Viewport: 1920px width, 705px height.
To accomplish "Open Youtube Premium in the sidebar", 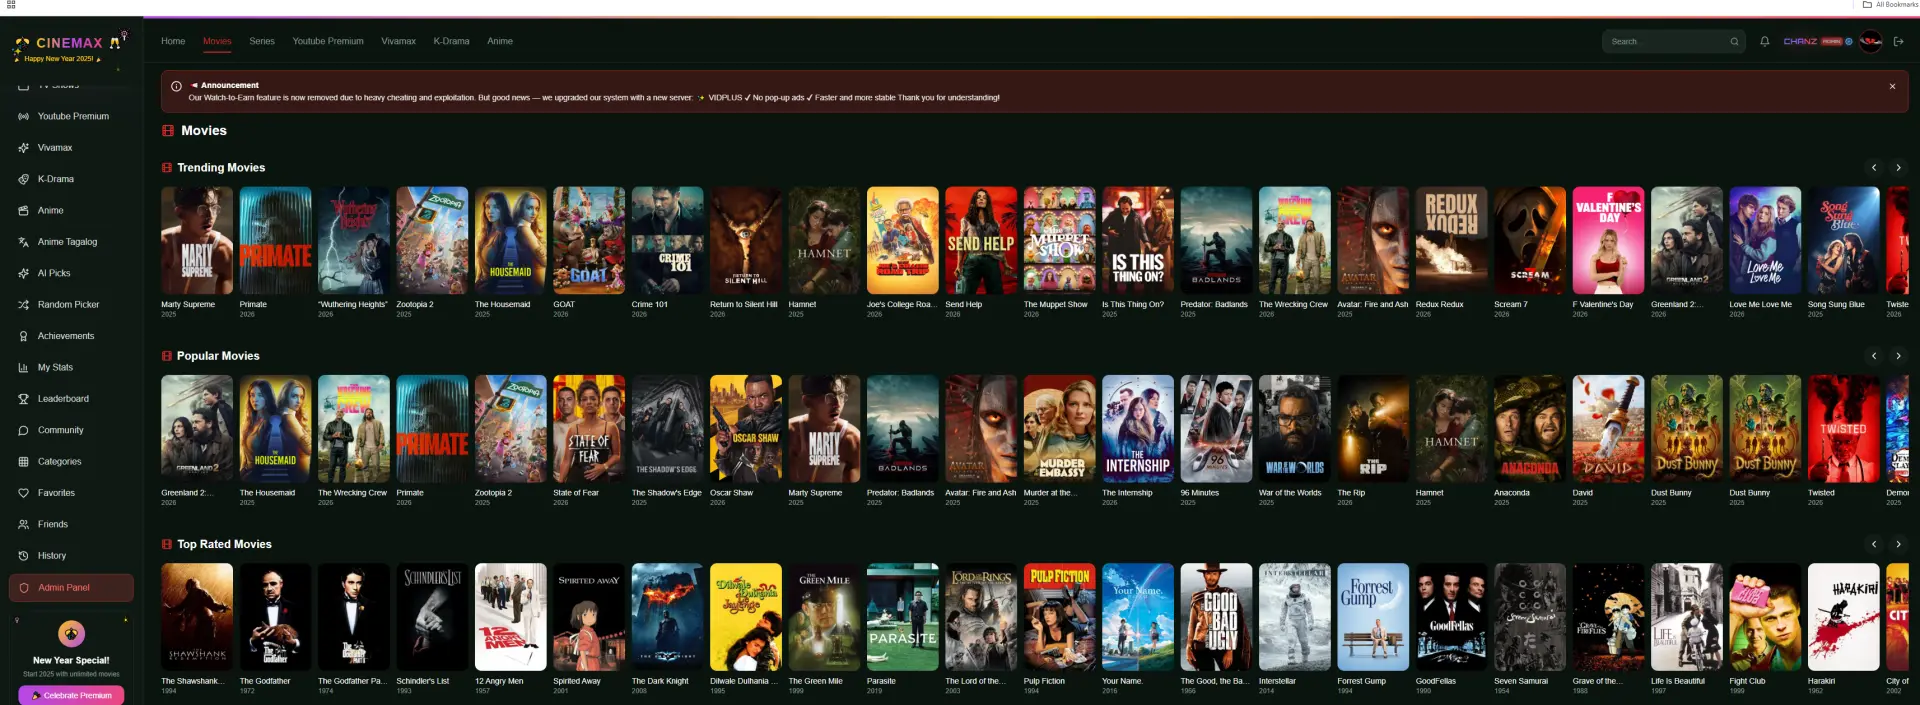I will point(72,116).
